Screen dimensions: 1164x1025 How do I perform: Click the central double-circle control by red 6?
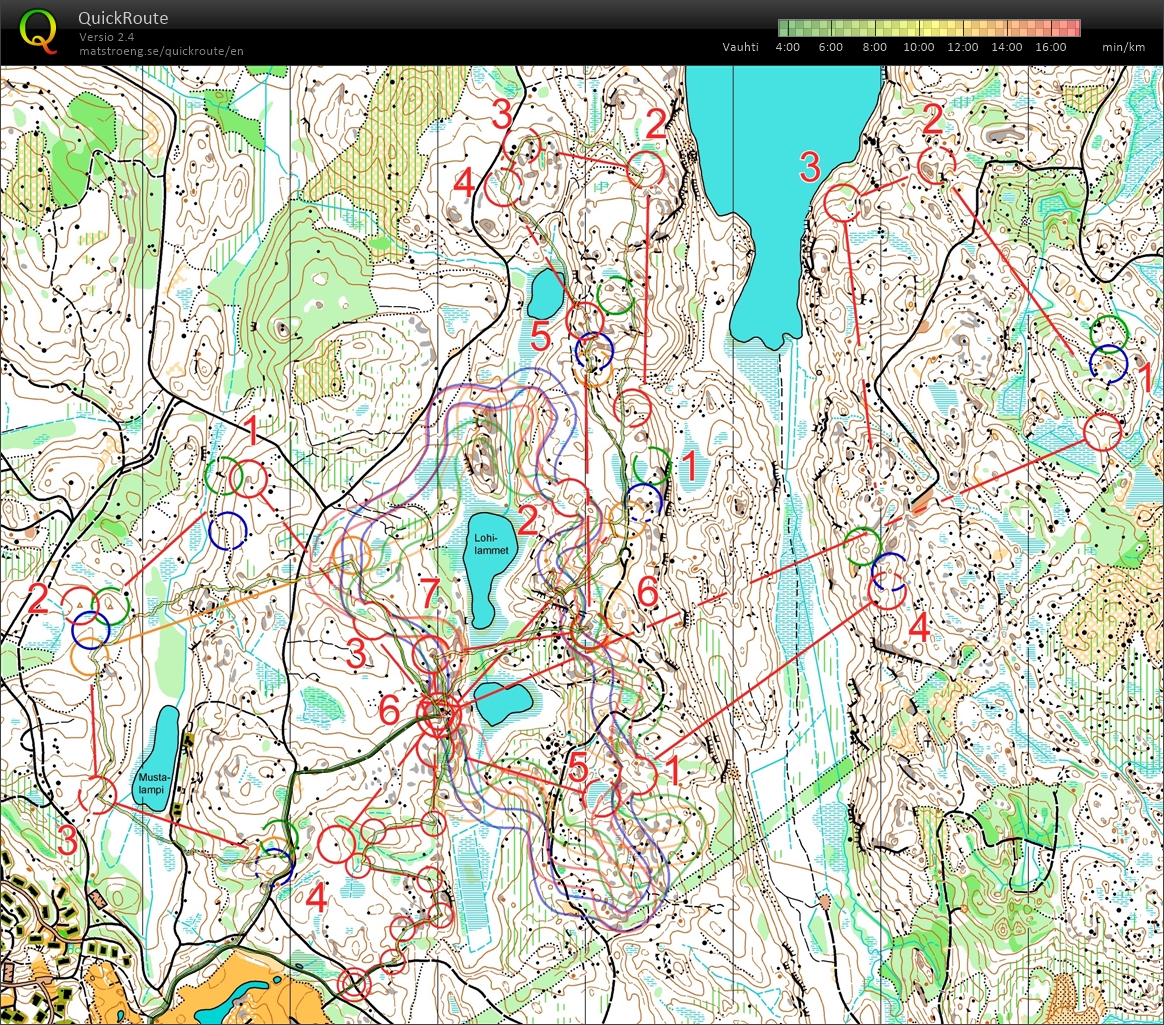(x=438, y=714)
